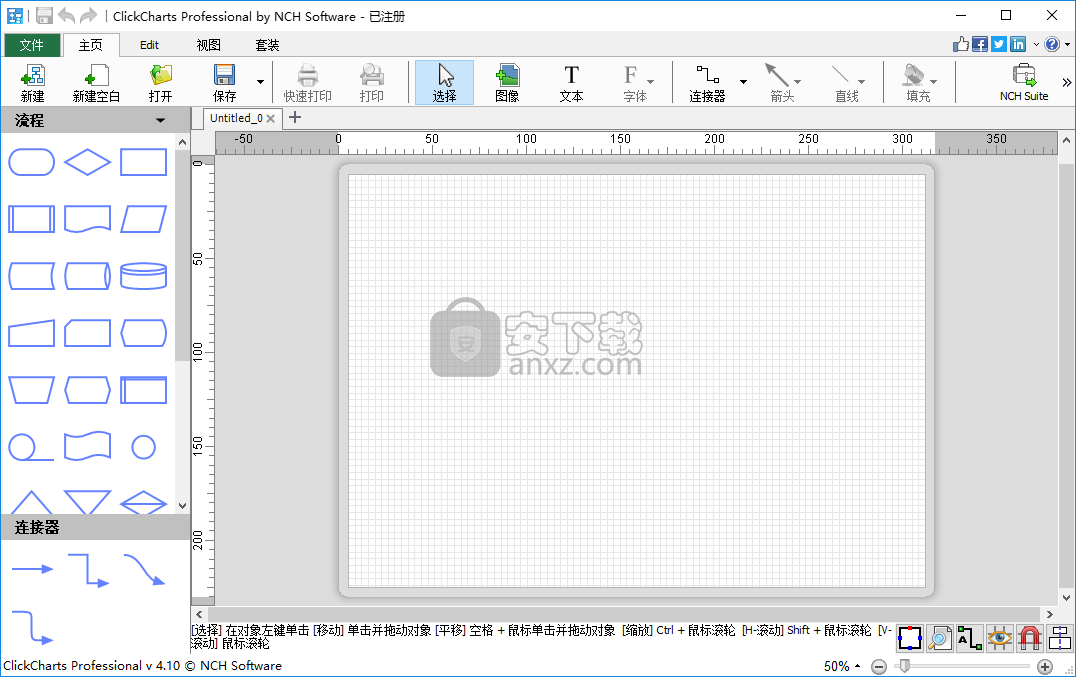
Task: Click the 字体 font tool
Action: coord(635,82)
